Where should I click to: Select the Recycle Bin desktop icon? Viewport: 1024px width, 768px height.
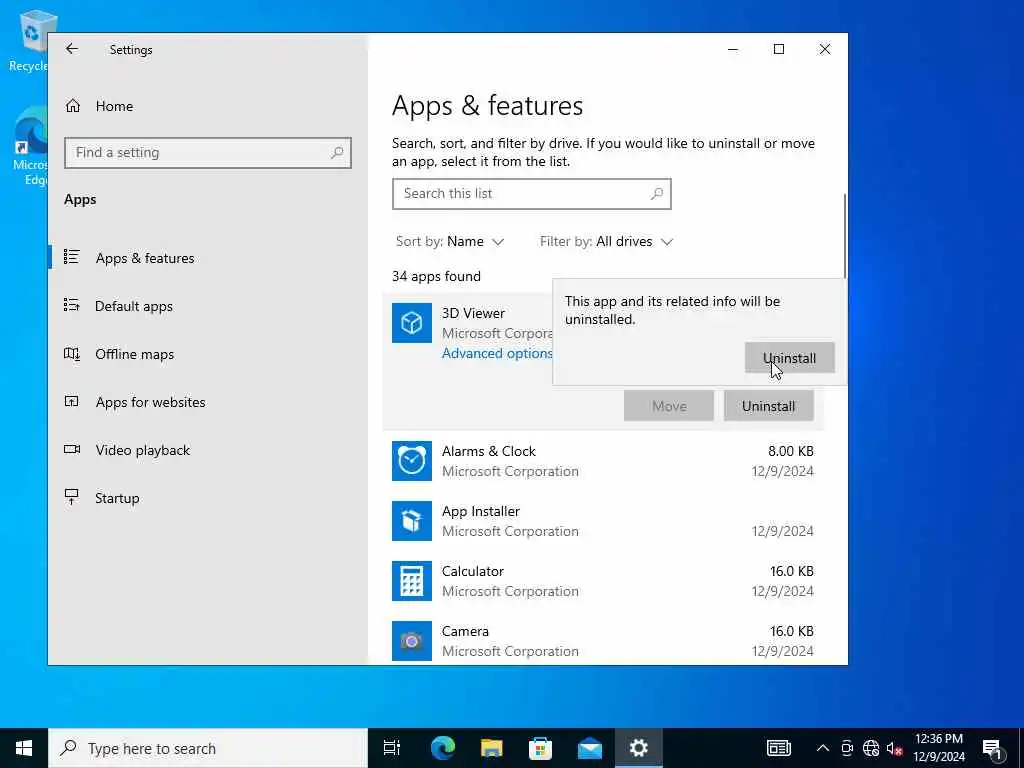[x=29, y=42]
